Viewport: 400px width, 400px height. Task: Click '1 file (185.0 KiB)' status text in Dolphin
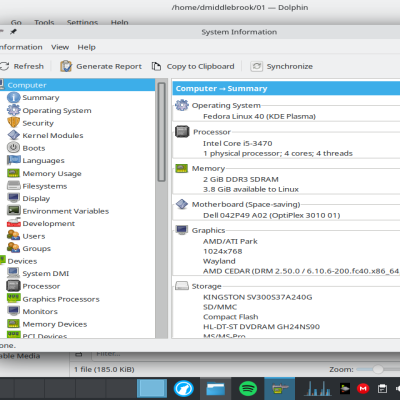tap(104, 369)
